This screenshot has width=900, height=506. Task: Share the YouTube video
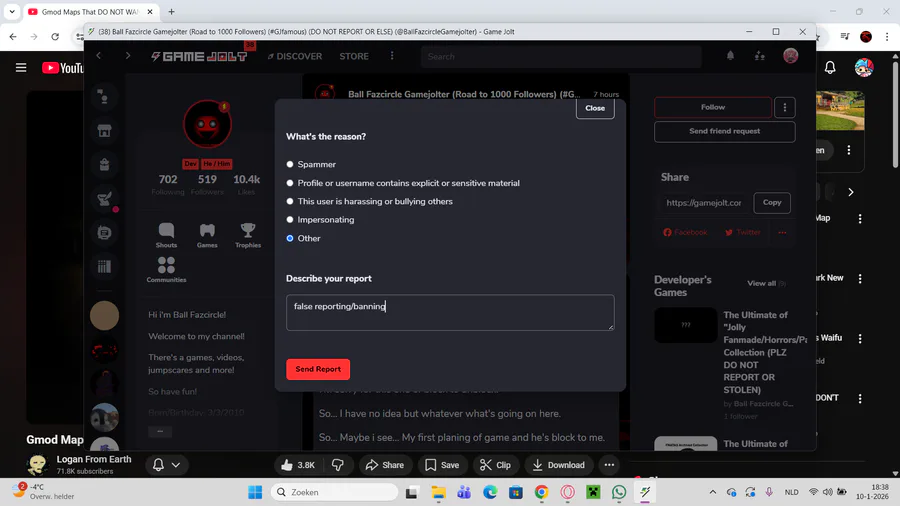pyautogui.click(x=385, y=465)
